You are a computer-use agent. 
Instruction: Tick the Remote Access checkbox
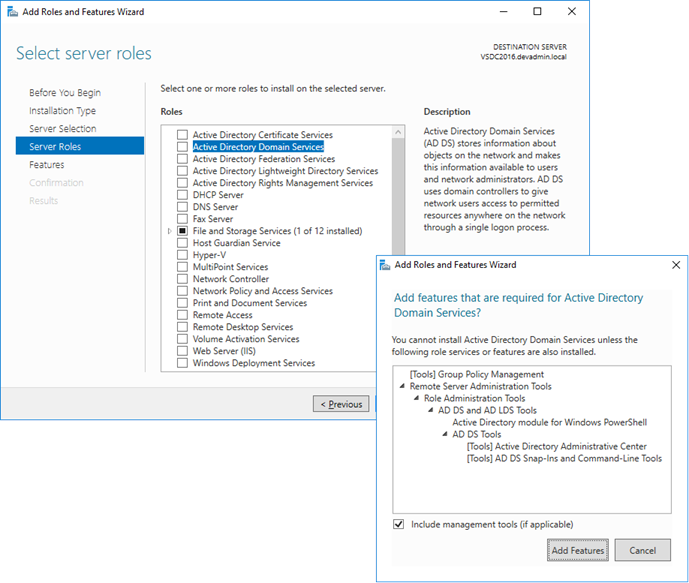pos(182,315)
